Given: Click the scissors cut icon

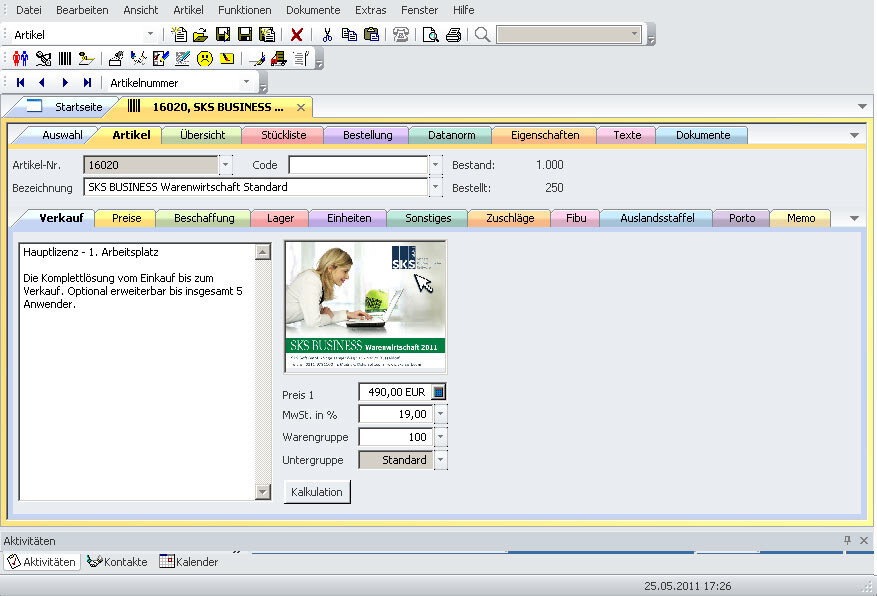Looking at the screenshot, I should [328, 35].
